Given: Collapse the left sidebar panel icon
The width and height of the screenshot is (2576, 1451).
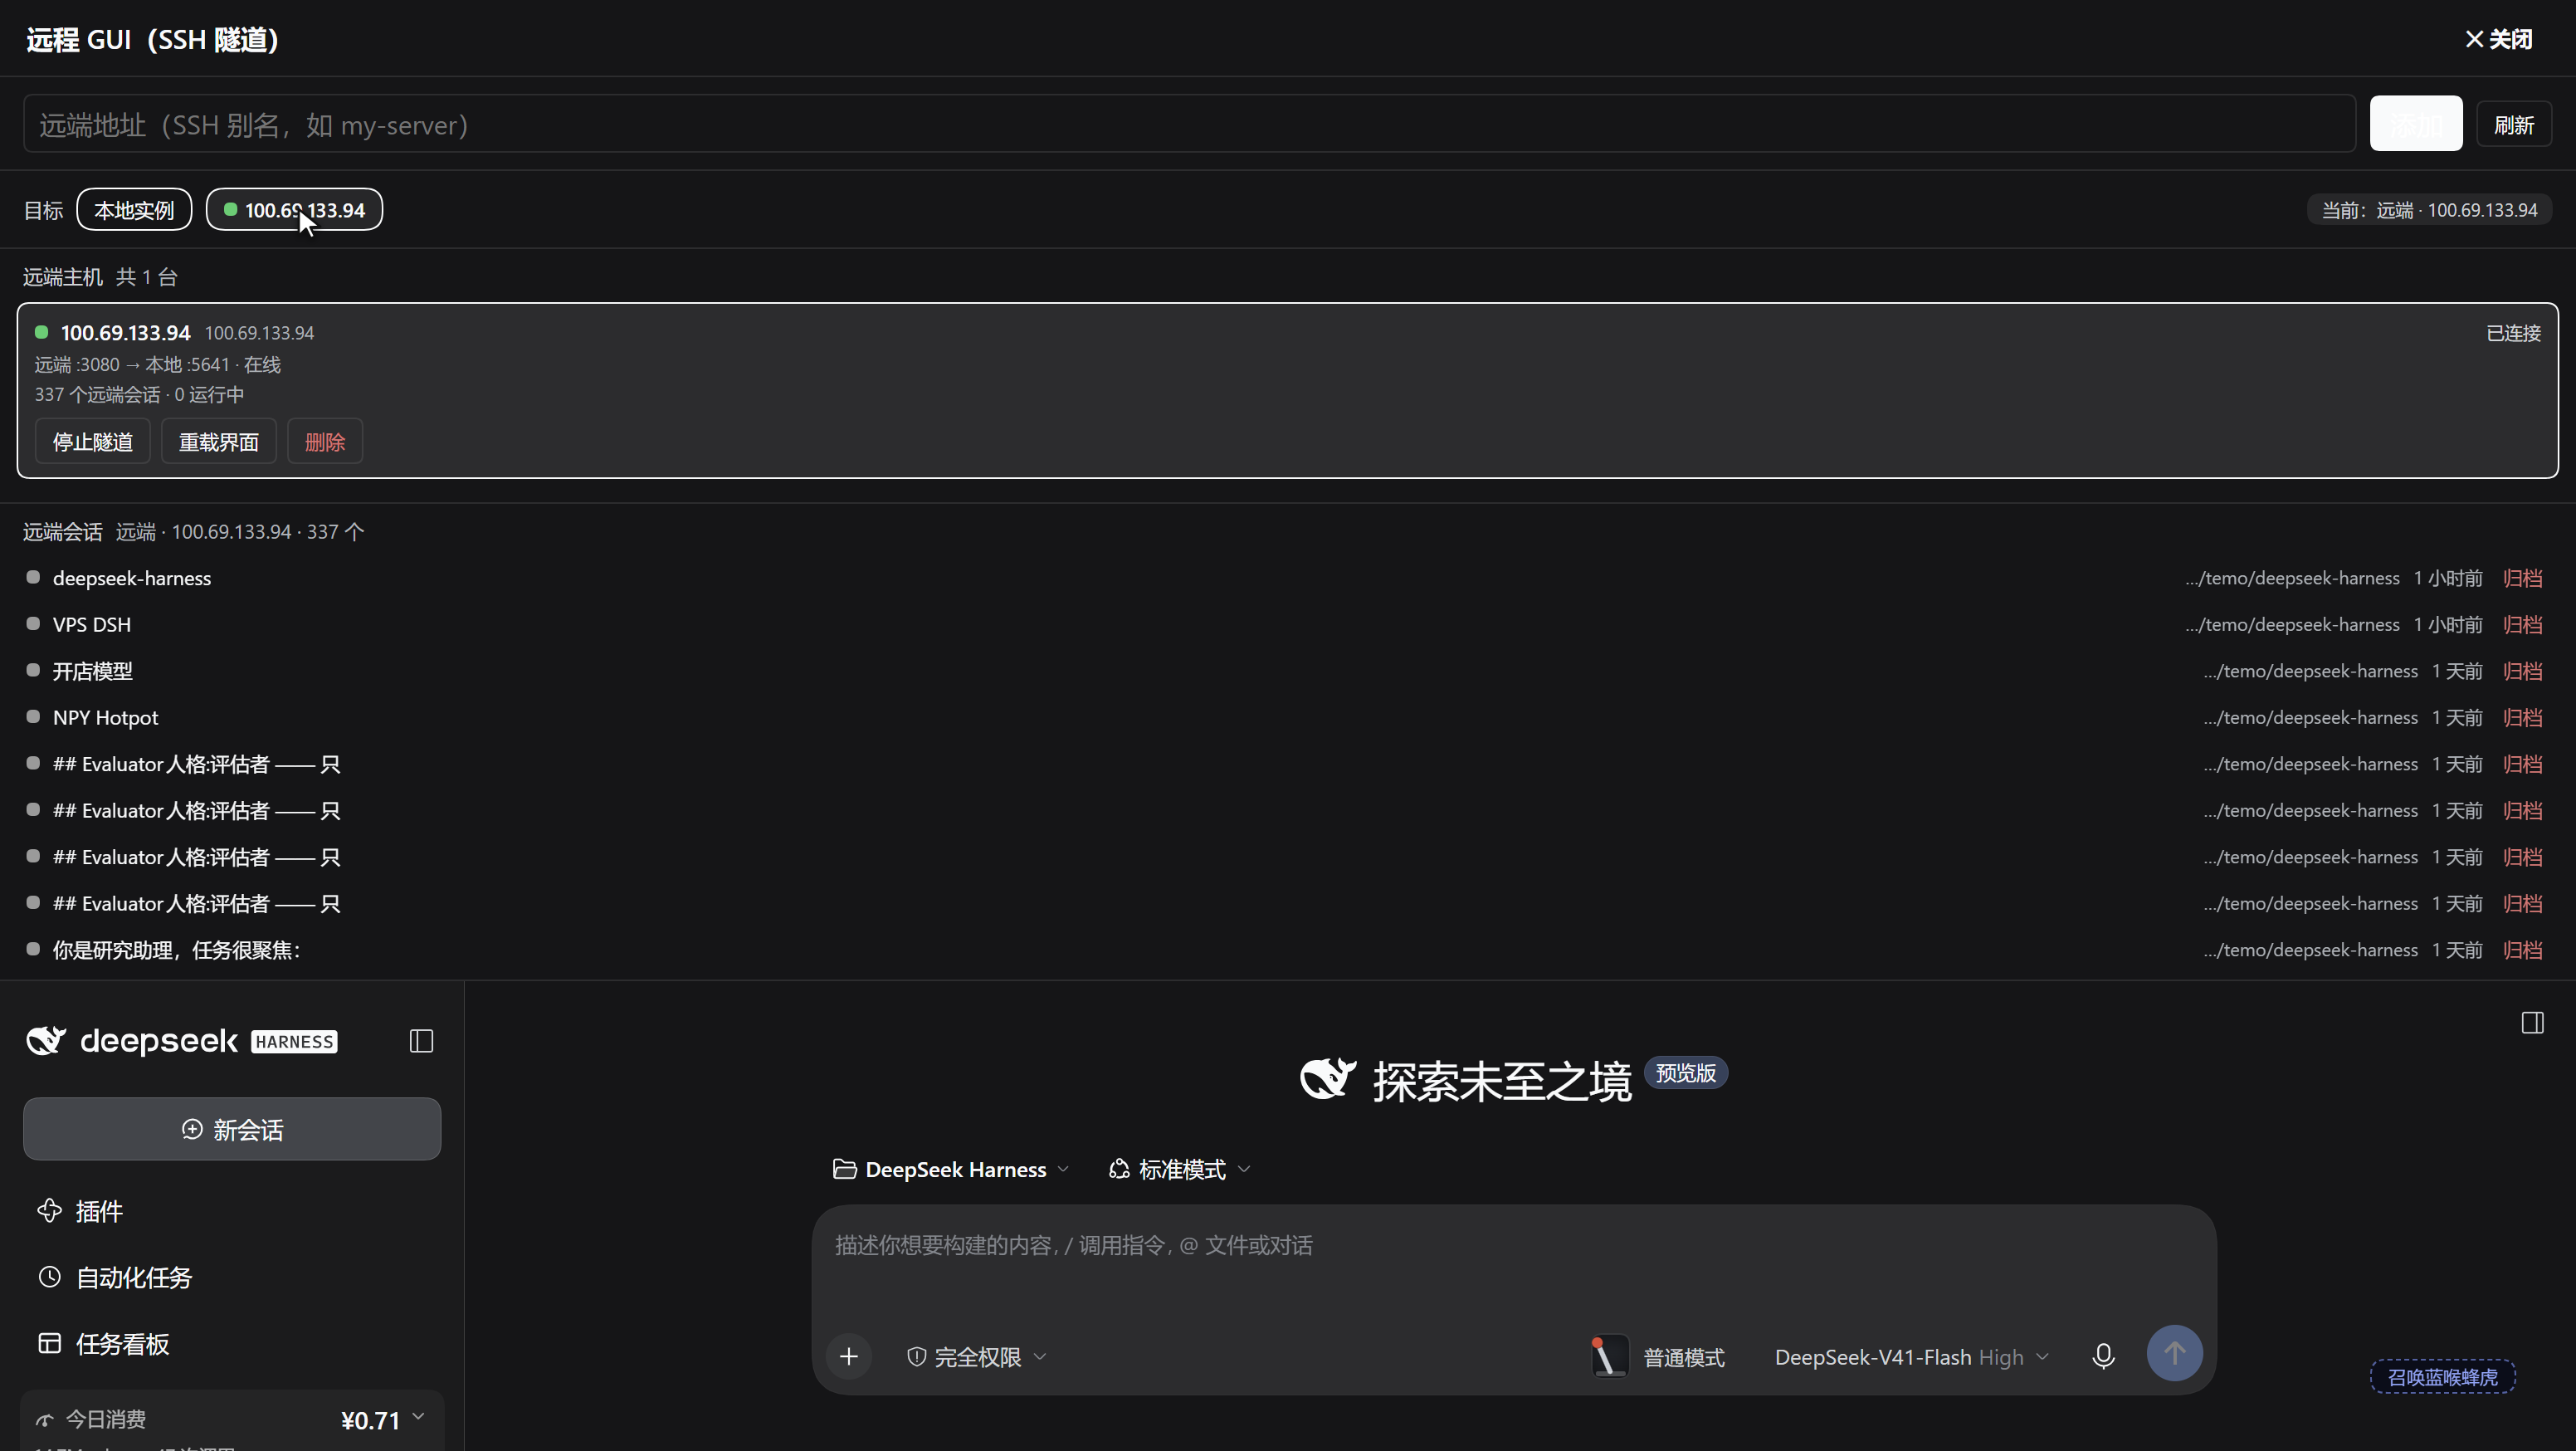Looking at the screenshot, I should tap(421, 1041).
